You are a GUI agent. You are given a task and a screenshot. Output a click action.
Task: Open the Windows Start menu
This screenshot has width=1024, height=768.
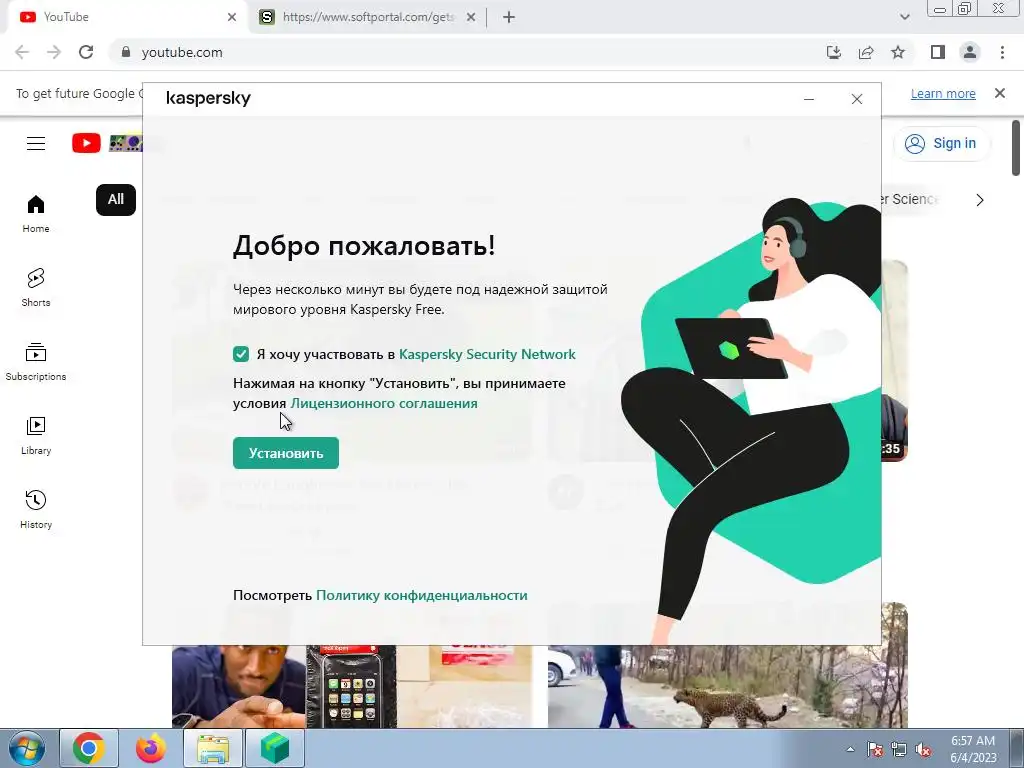[x=26, y=748]
